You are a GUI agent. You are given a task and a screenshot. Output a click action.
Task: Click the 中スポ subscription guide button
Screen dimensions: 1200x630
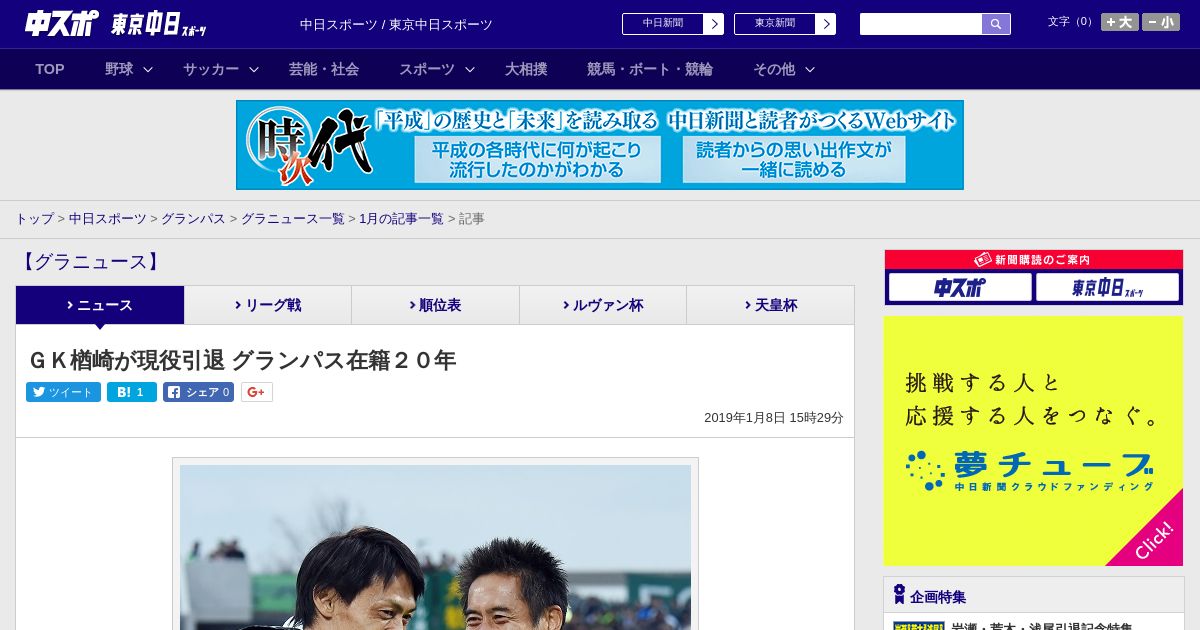click(960, 288)
